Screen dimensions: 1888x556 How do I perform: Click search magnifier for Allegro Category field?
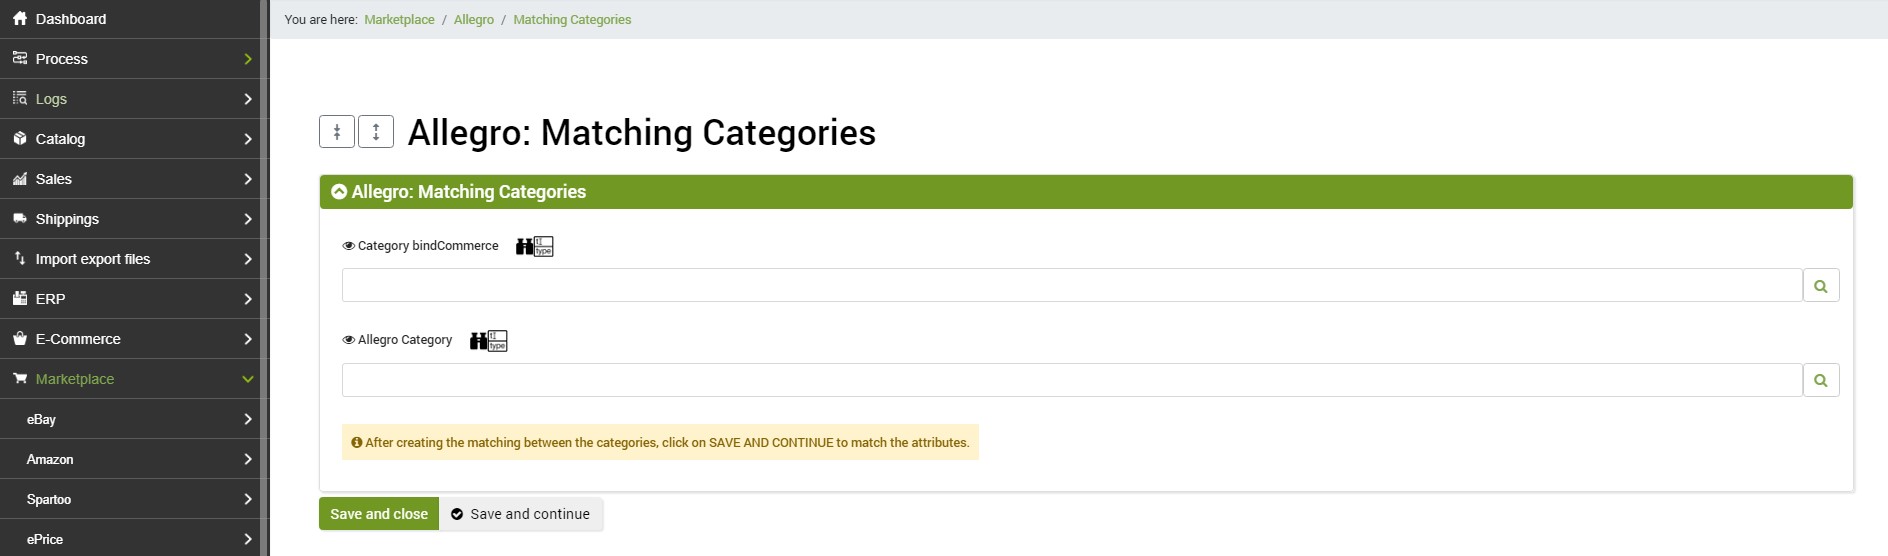coord(1821,380)
